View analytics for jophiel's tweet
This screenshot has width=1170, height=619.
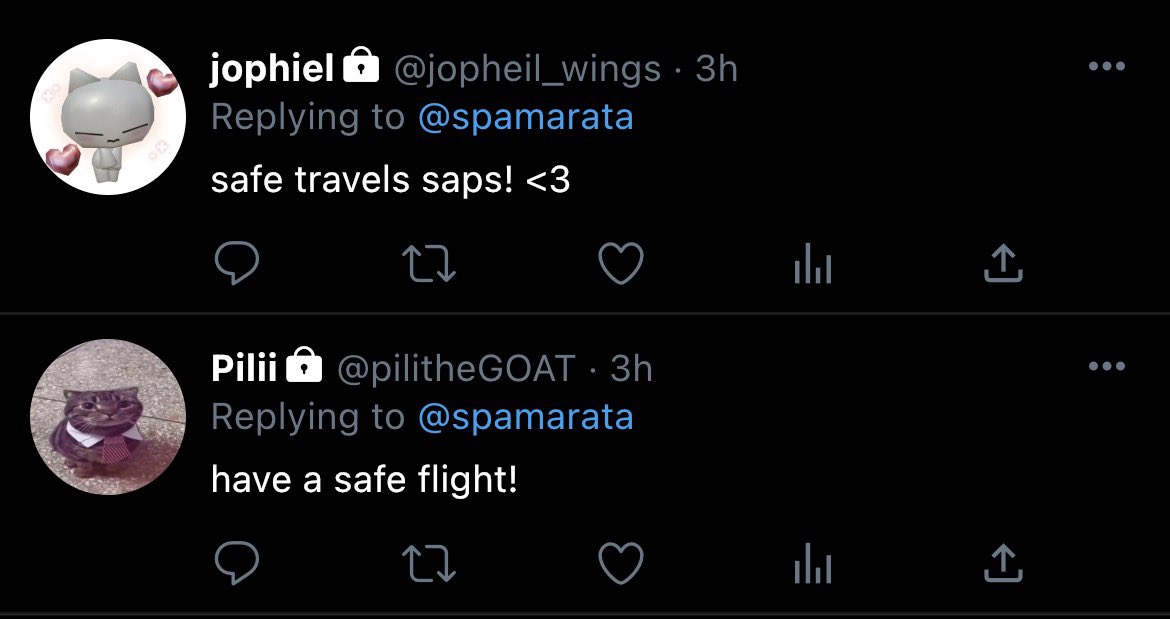pyautogui.click(x=813, y=266)
